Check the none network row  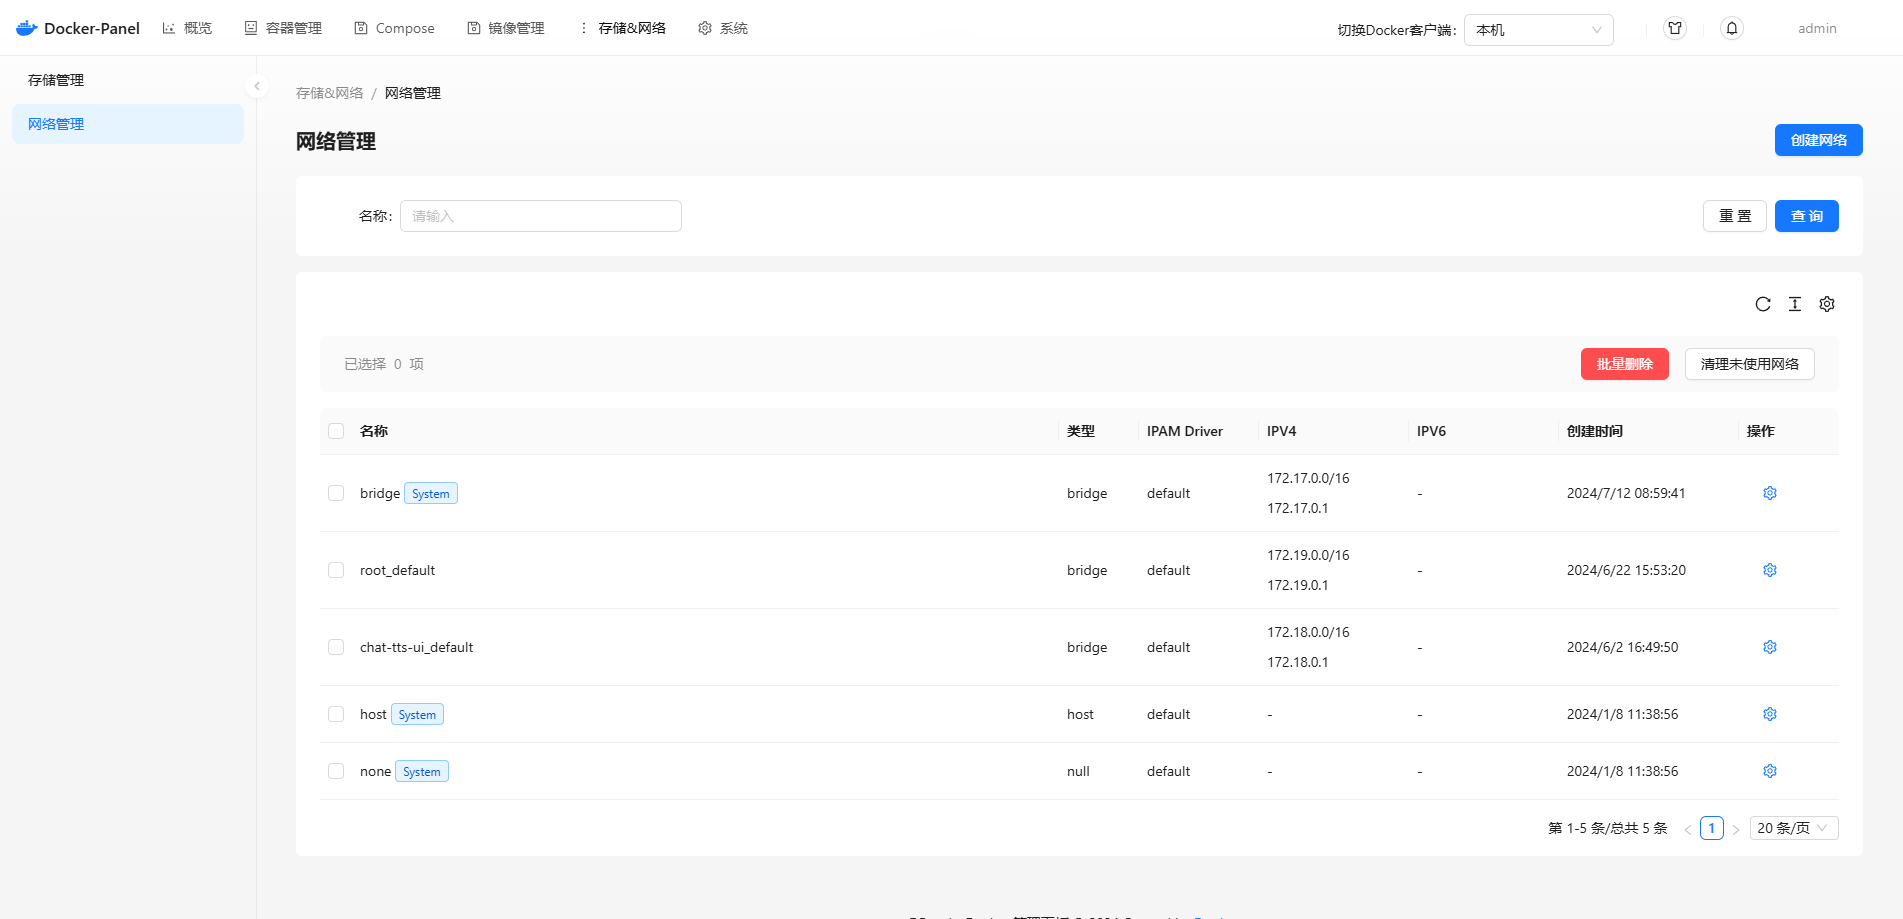coord(336,771)
